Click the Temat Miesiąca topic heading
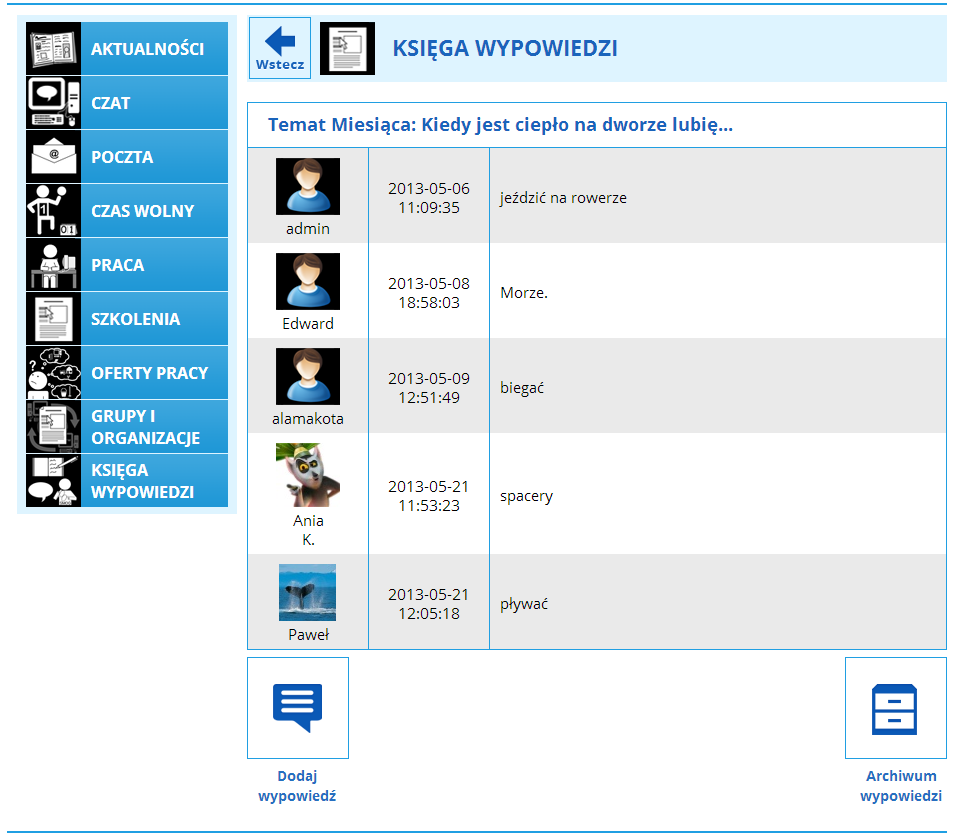Image resolution: width=956 pixels, height=834 pixels. [x=500, y=125]
